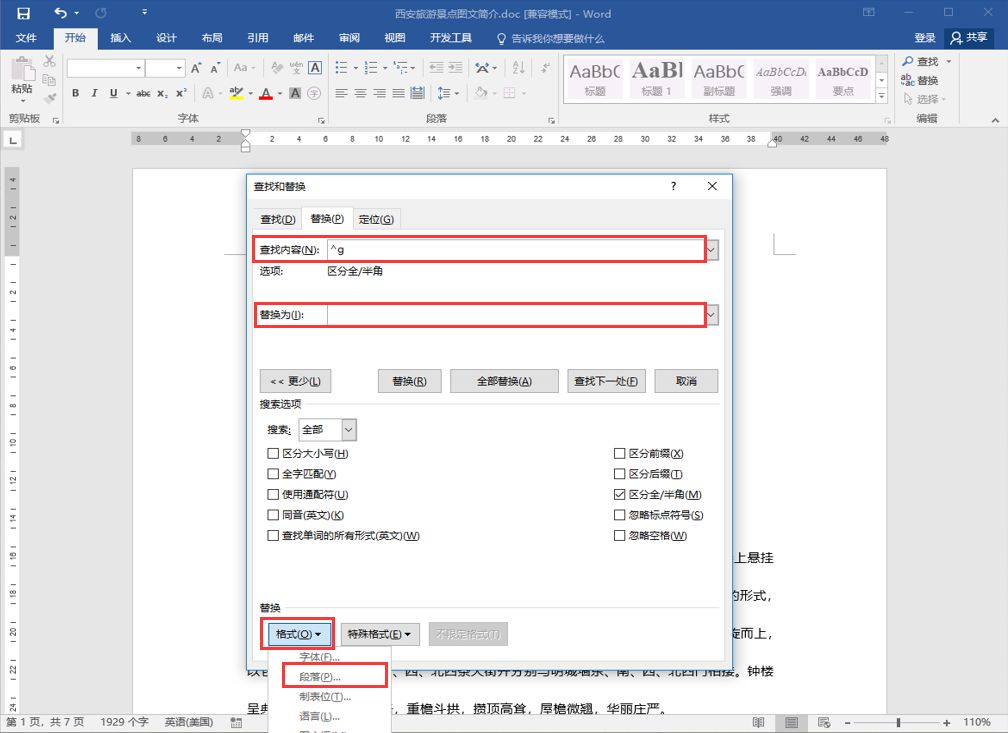Image resolution: width=1008 pixels, height=733 pixels.
Task: Open the 格式(O) dropdown button
Action: (x=298, y=634)
